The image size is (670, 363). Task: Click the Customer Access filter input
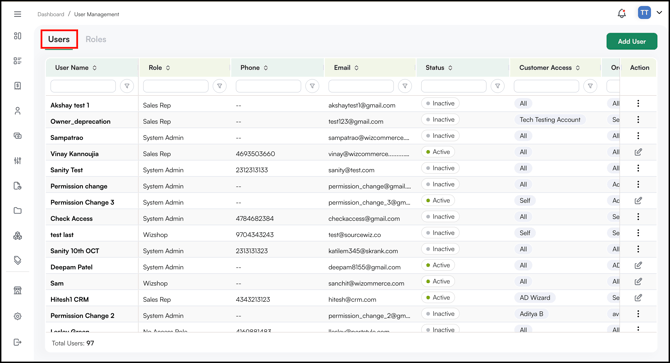[x=547, y=86]
